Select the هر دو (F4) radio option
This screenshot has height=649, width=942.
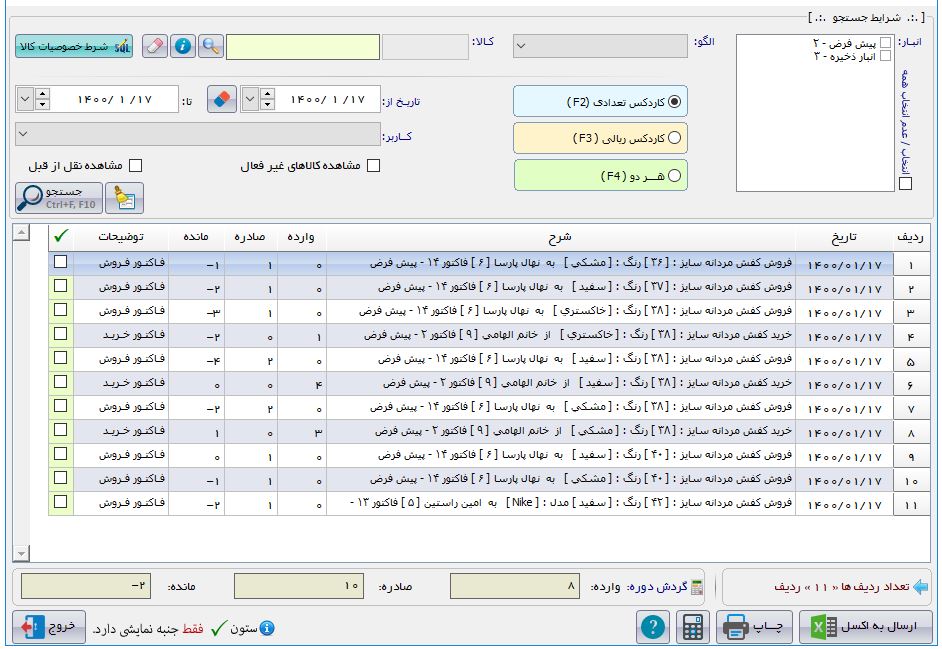click(675, 176)
